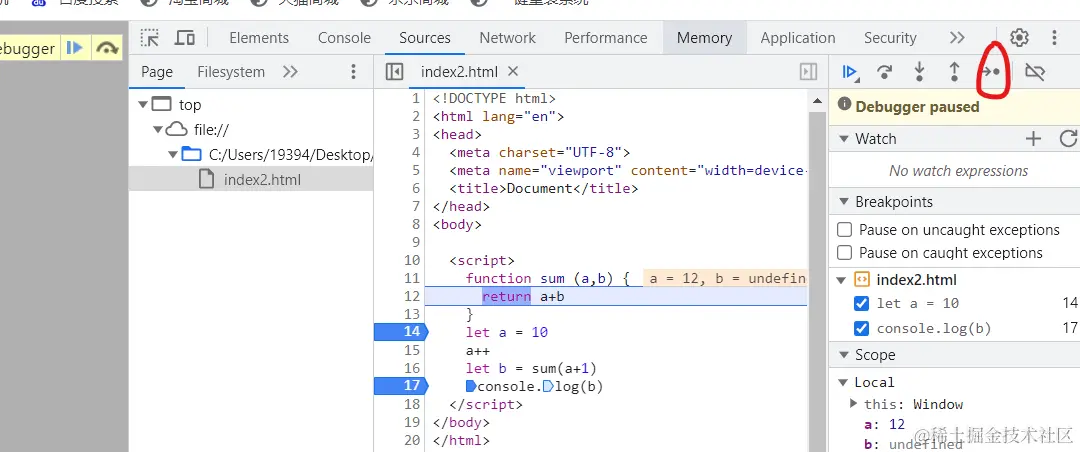The width and height of the screenshot is (1080, 452).
Task: Open the Network tab
Action: click(508, 38)
